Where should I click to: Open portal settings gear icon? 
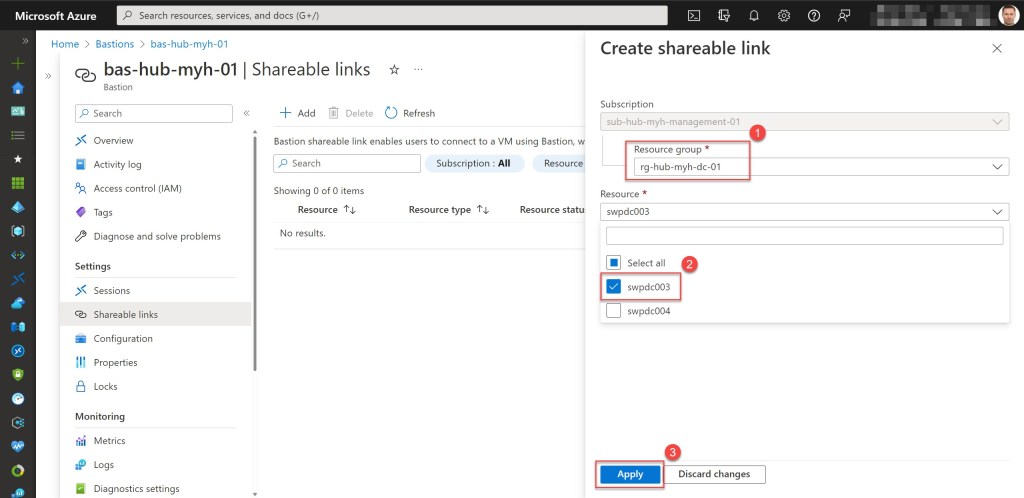[x=784, y=15]
